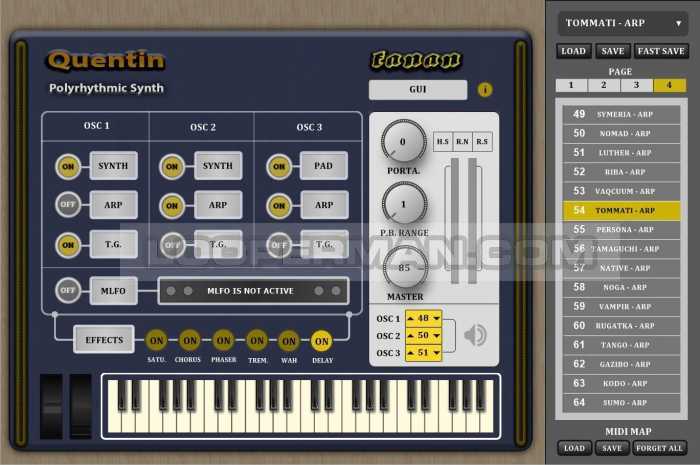Select preset 63 KODO - ARP

[x=621, y=383]
